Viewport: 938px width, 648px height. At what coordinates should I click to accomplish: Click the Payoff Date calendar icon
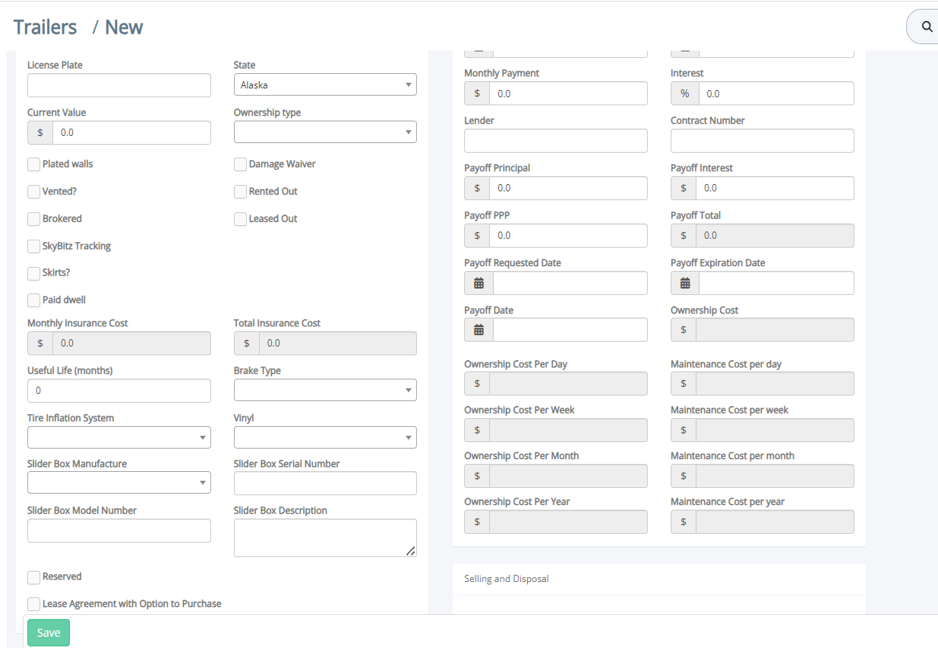point(479,330)
